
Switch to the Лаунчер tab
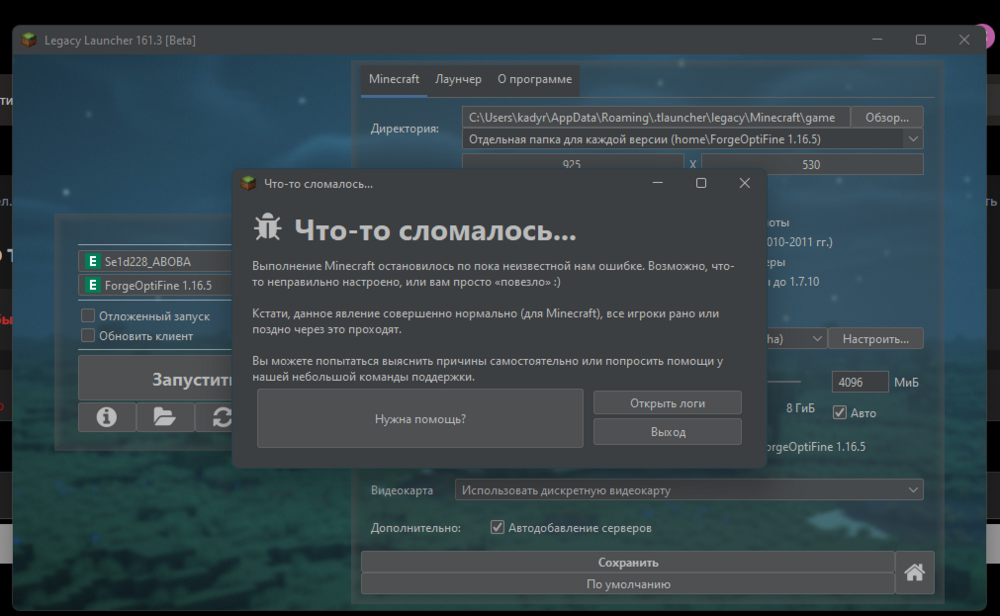[458, 79]
